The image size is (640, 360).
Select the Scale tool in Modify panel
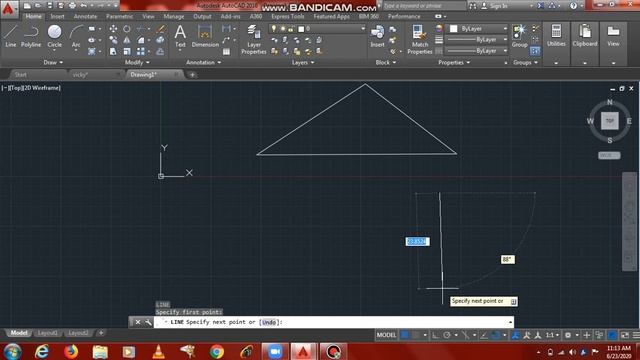(x=127, y=51)
